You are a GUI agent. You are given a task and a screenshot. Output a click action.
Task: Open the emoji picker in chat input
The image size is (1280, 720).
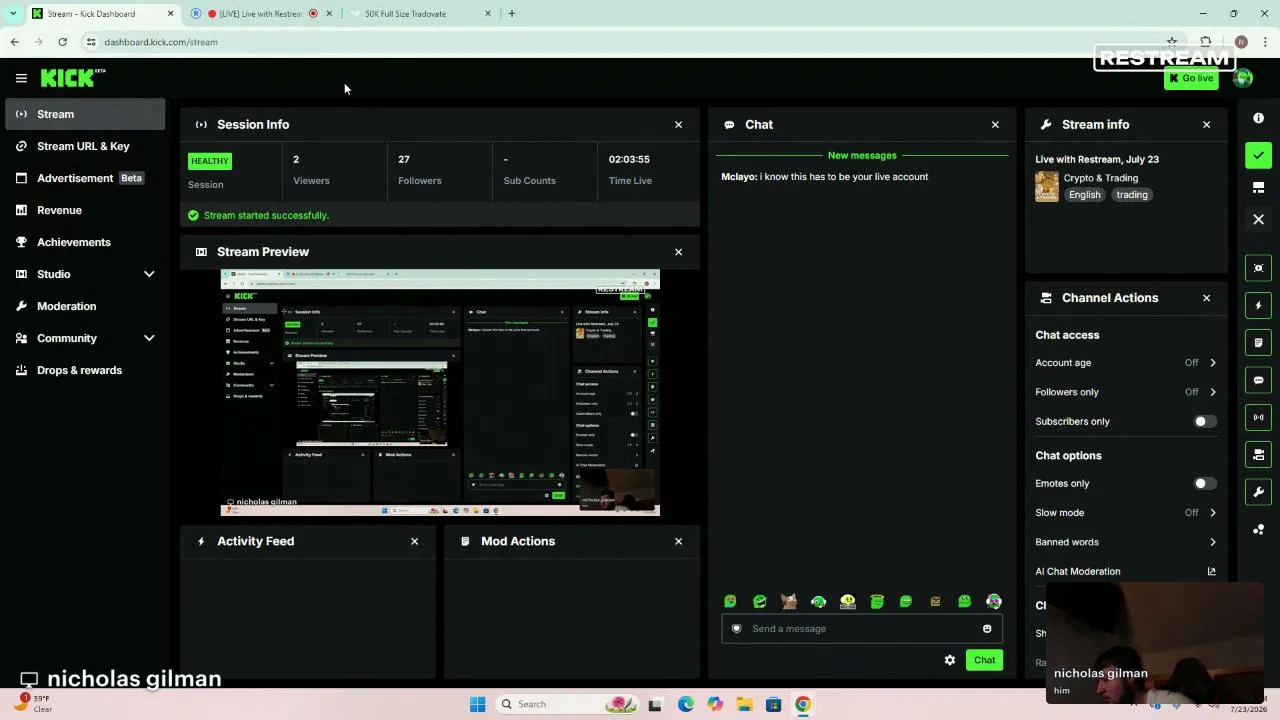(987, 629)
